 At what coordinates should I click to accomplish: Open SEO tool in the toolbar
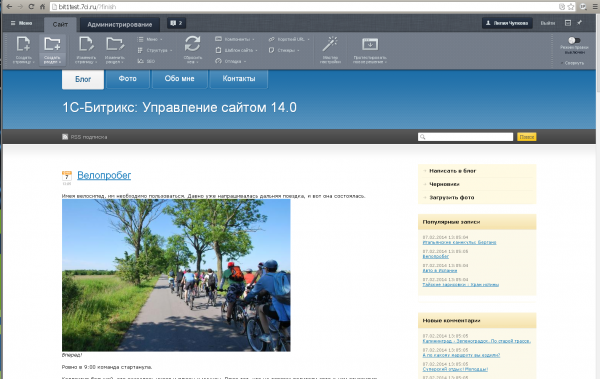(x=146, y=61)
